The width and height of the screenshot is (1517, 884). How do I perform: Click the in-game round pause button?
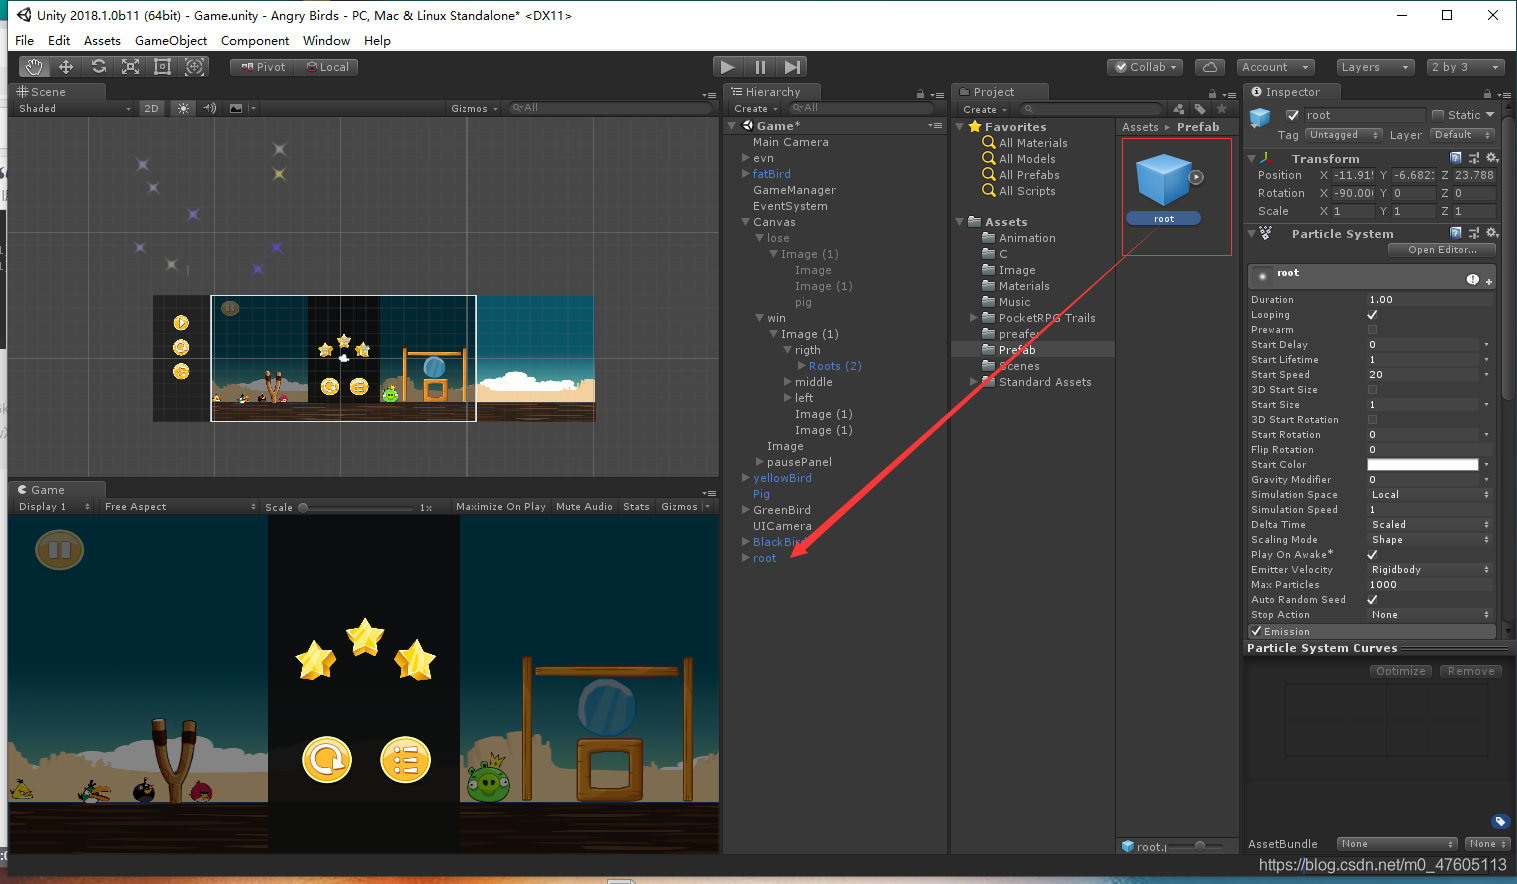(59, 550)
